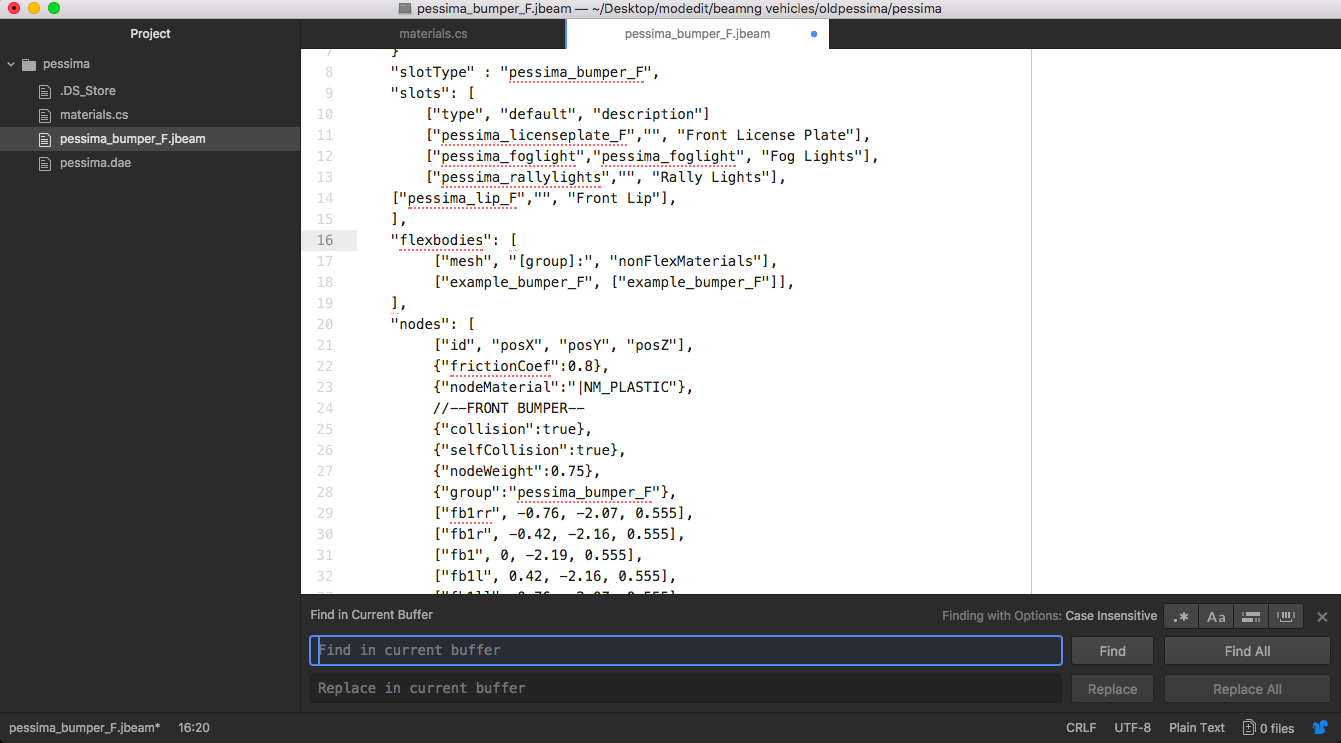Toggle the Aa case-sensitive option
The height and width of the screenshot is (743, 1341).
[1216, 616]
